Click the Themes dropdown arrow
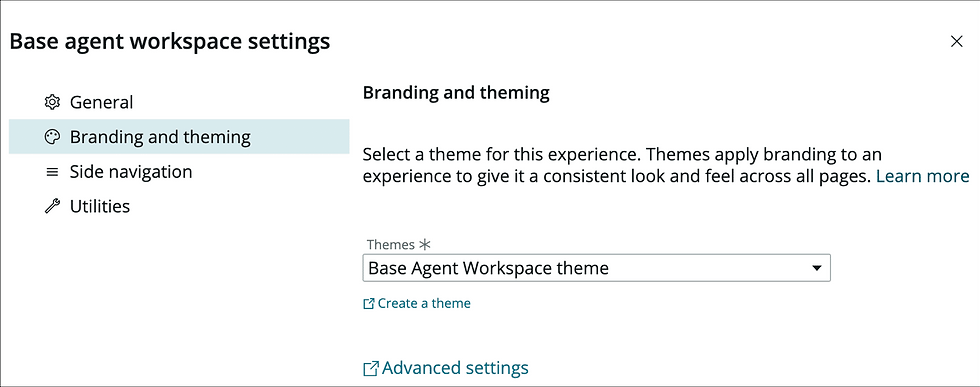This screenshot has height=387, width=980. coord(816,268)
